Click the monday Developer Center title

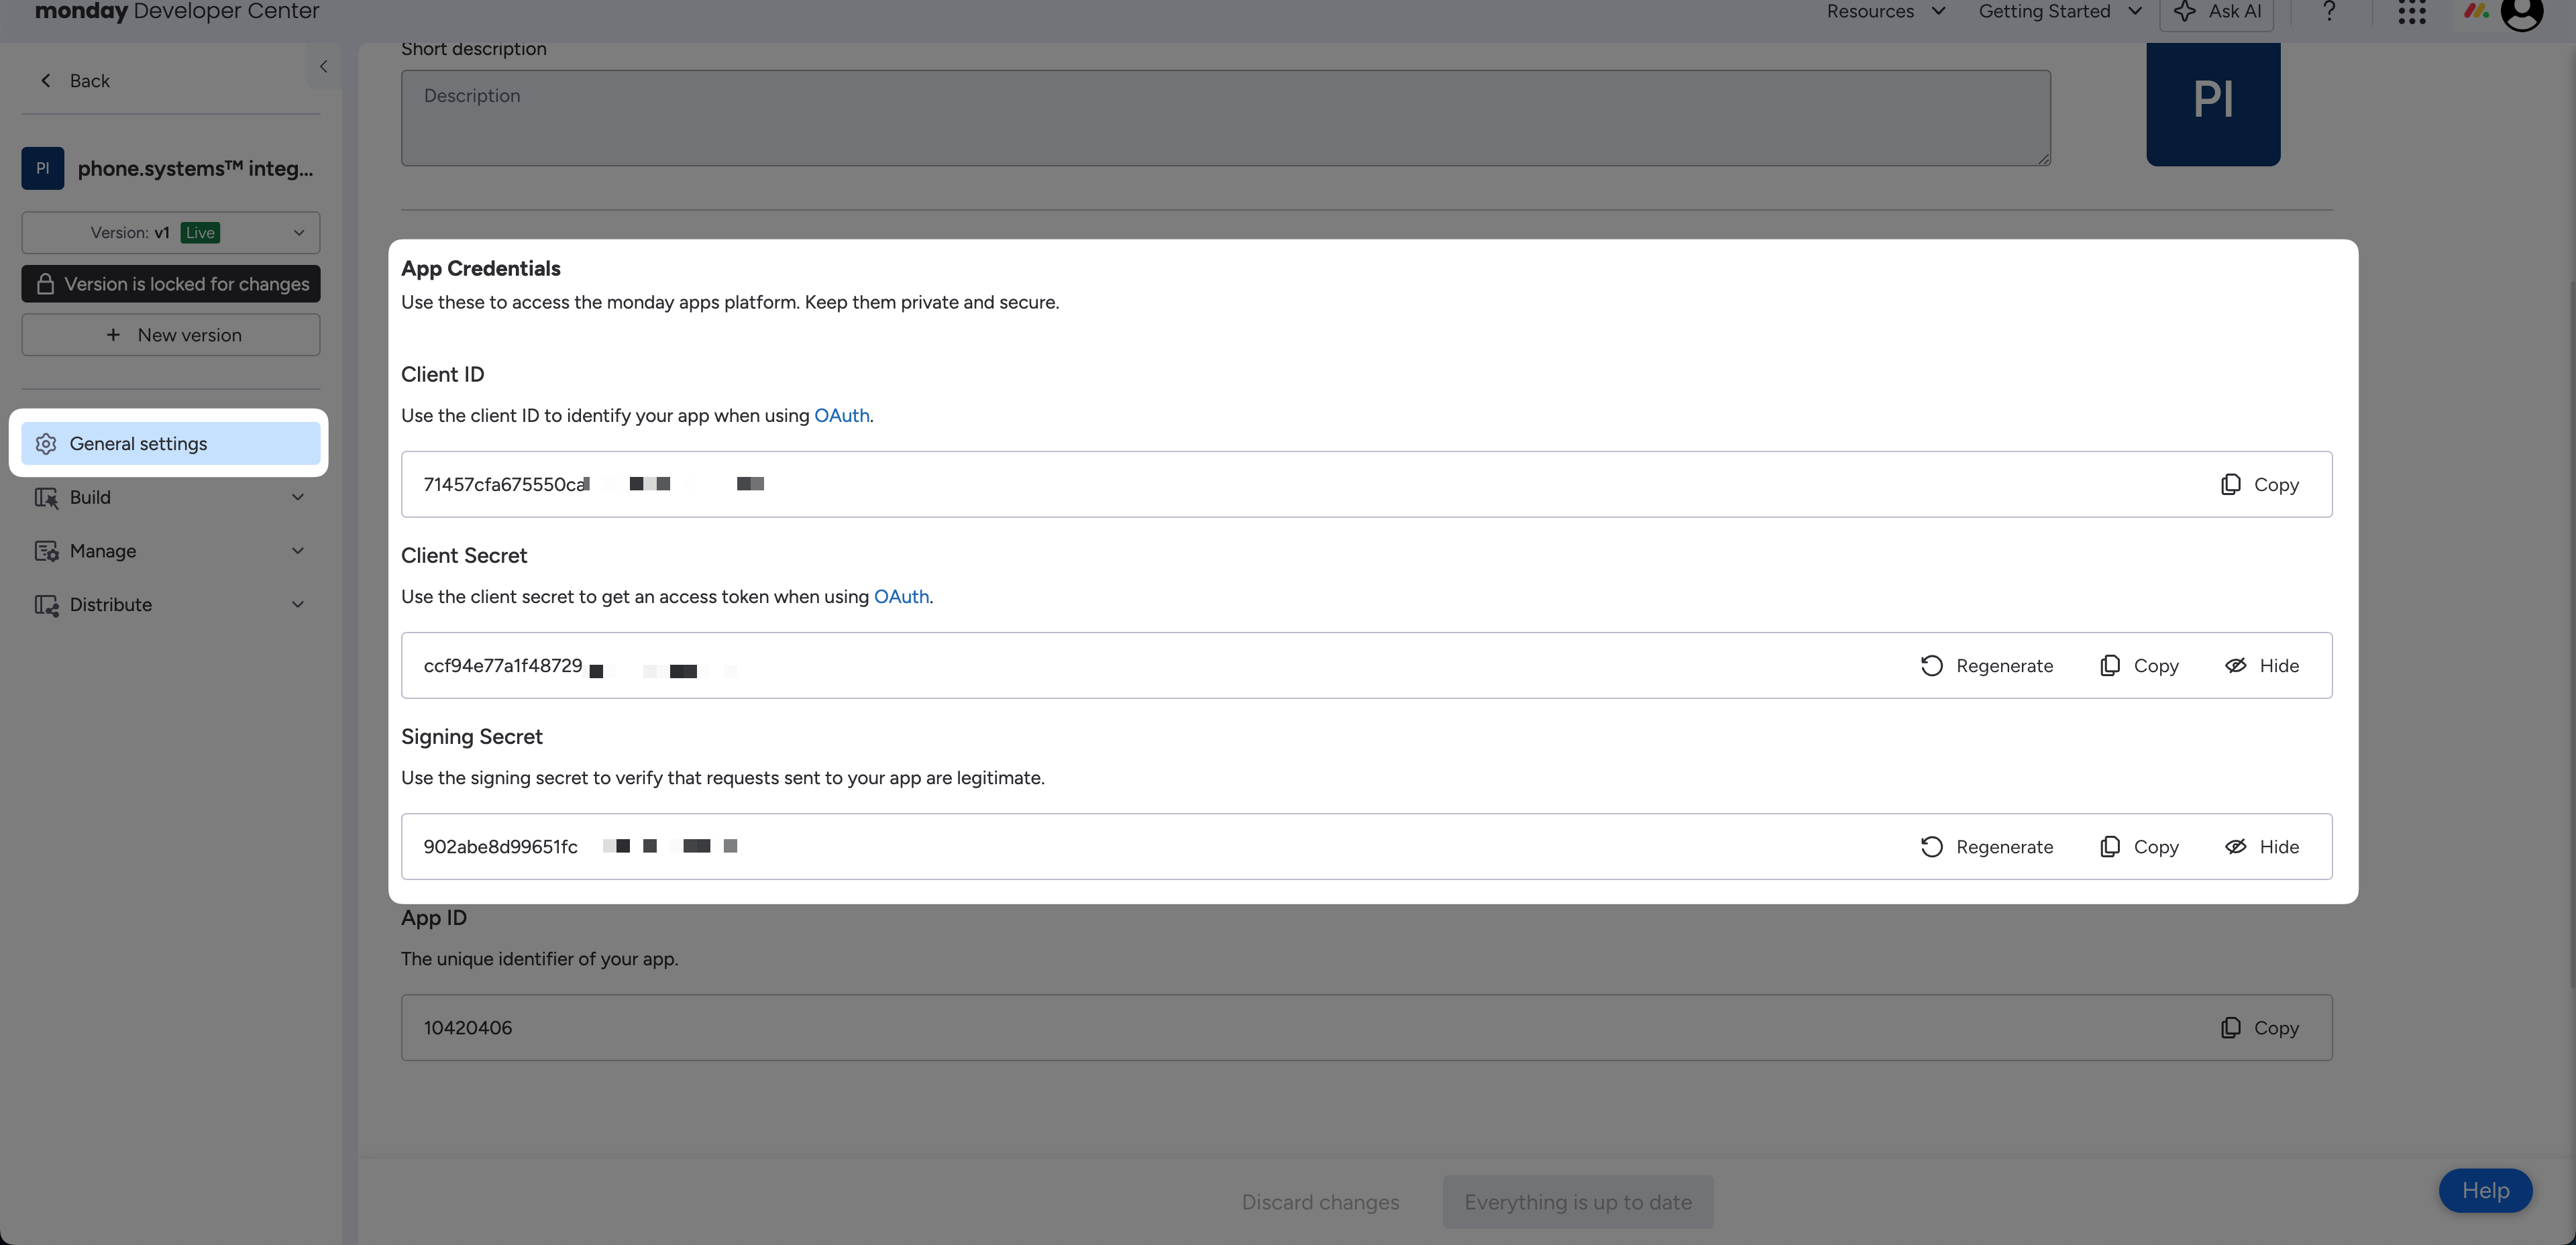pos(177,12)
